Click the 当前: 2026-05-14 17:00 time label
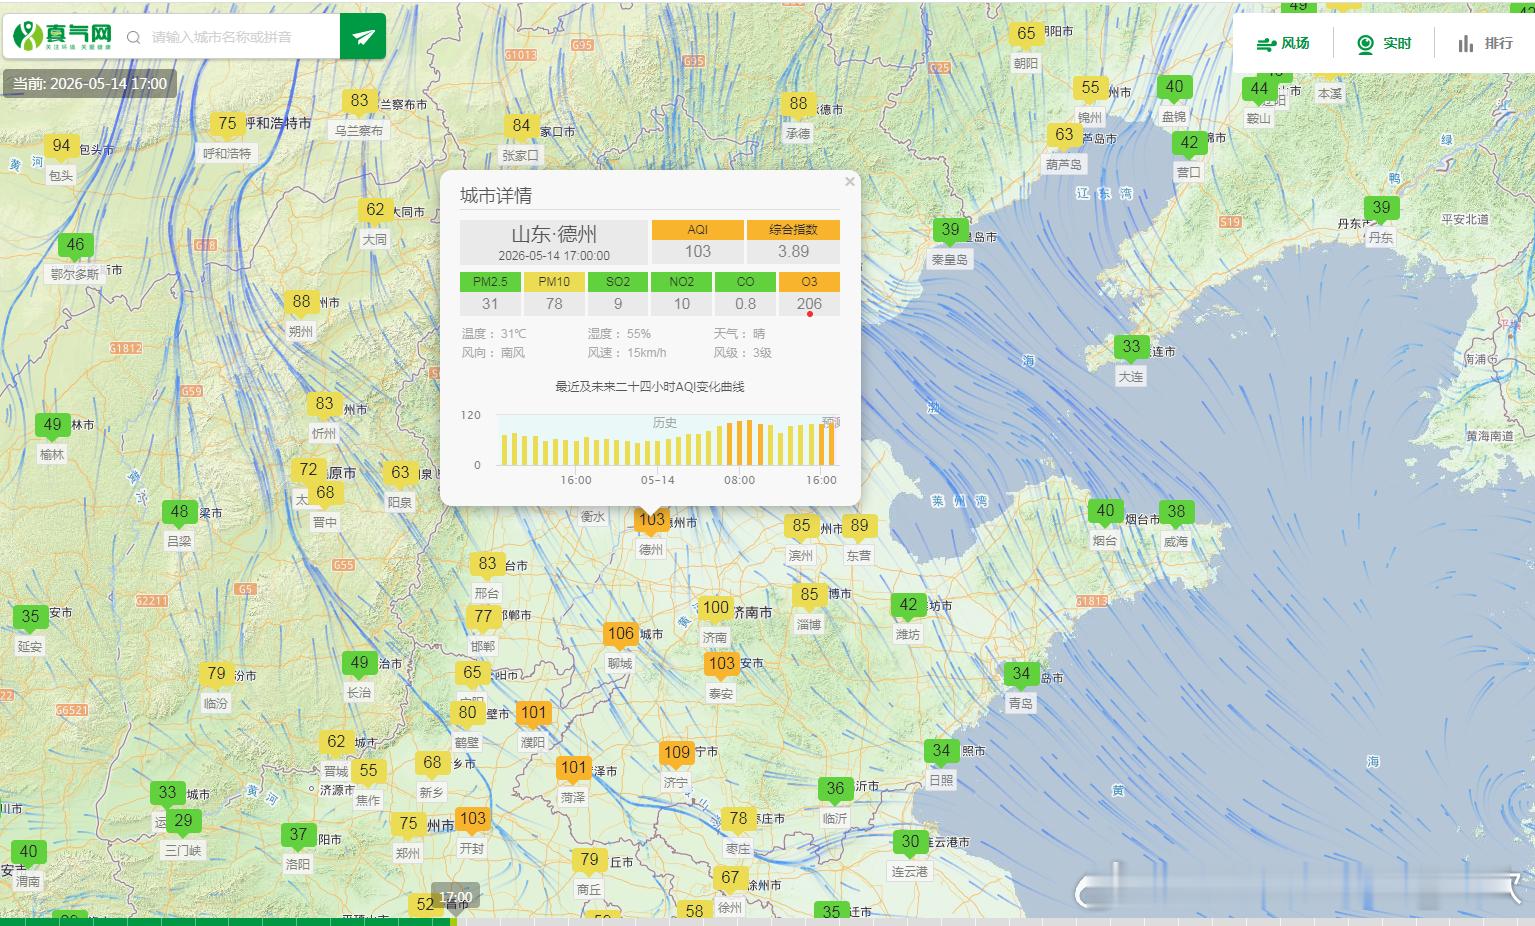 click(90, 84)
